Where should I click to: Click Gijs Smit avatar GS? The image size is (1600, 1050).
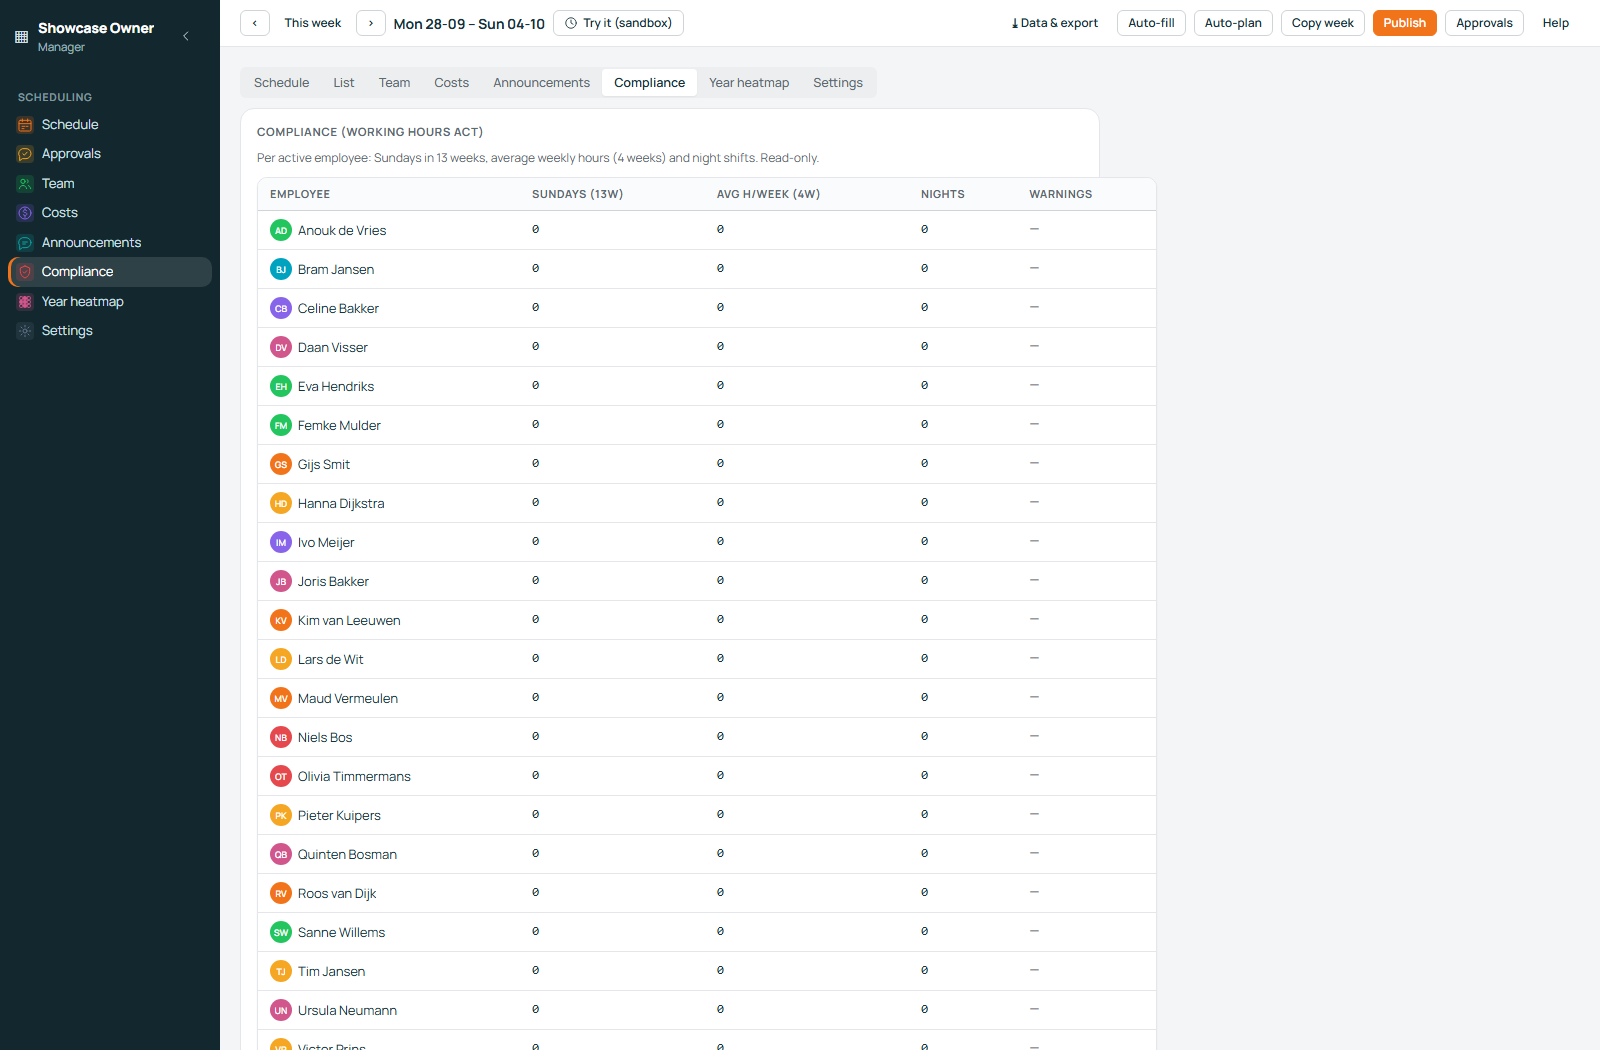[x=281, y=464]
